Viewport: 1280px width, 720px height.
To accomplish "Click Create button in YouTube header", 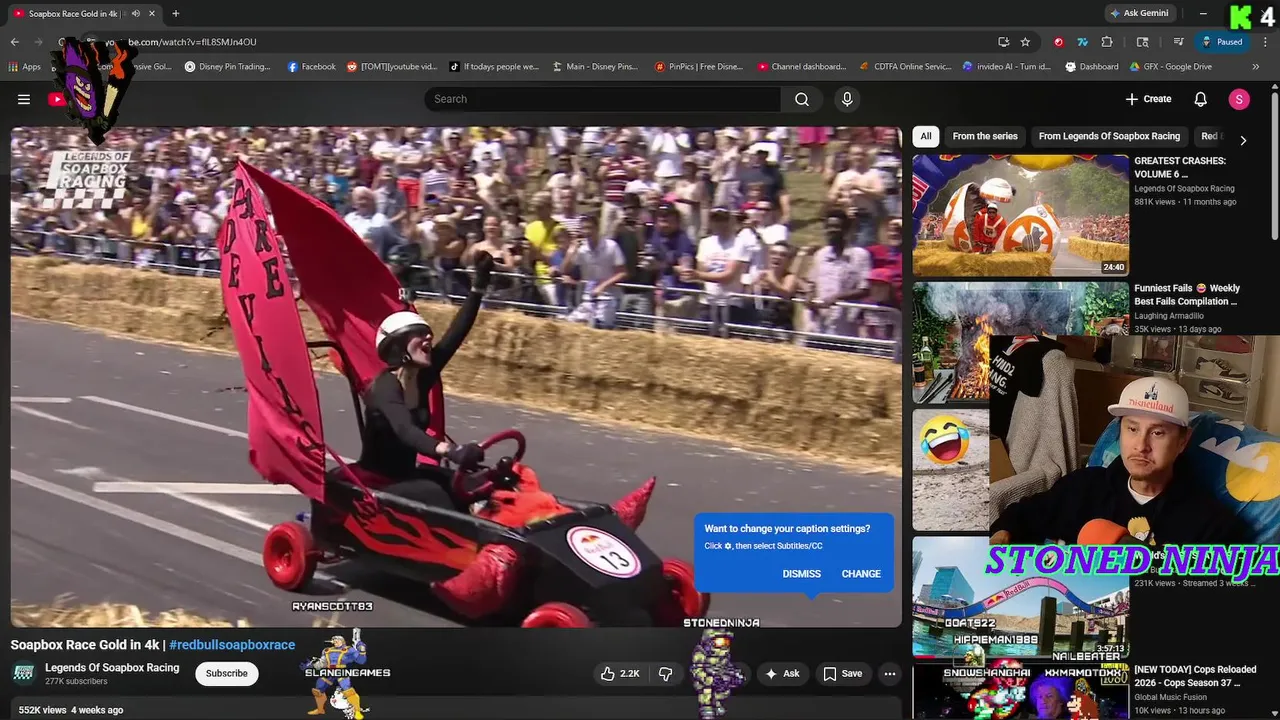I will point(1148,99).
